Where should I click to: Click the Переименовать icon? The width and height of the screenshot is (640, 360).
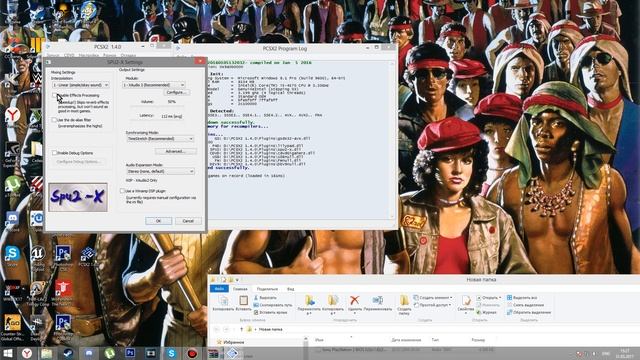378,301
